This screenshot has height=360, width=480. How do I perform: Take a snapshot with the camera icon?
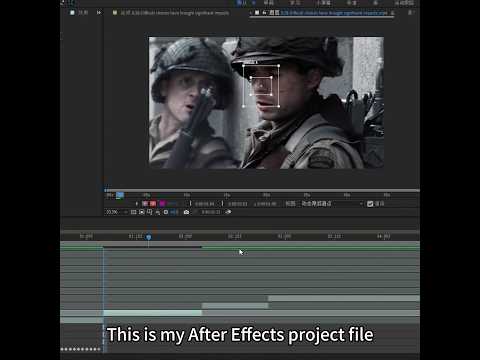coord(186,212)
